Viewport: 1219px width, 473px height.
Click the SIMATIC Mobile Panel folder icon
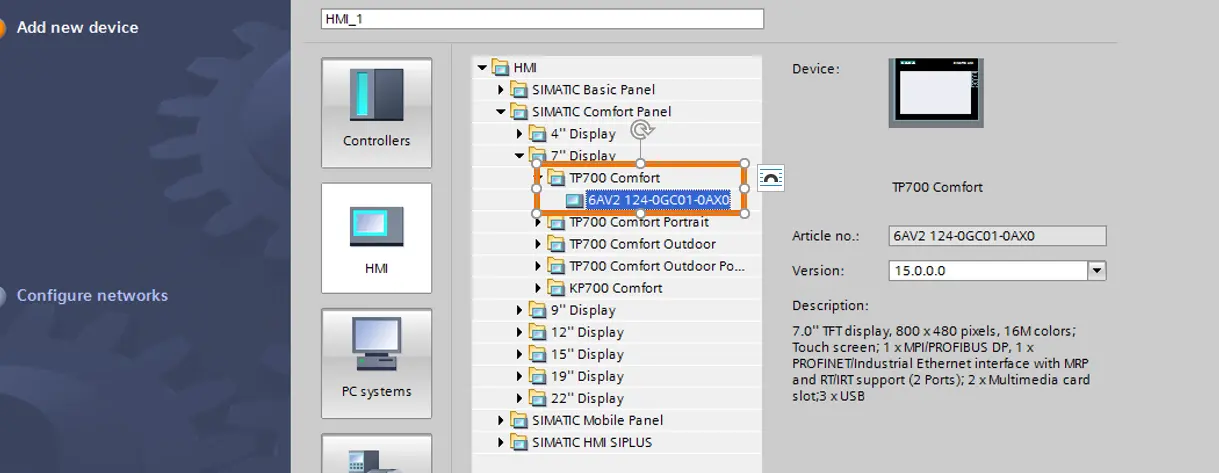pos(519,420)
